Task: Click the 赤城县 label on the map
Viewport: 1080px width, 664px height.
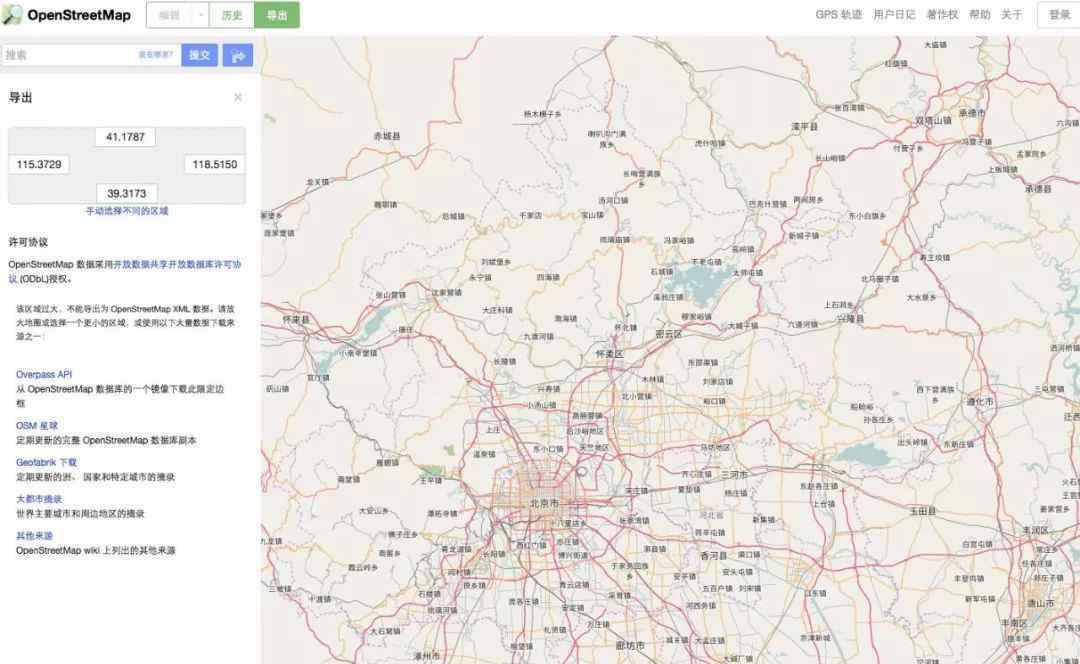Action: pos(386,136)
